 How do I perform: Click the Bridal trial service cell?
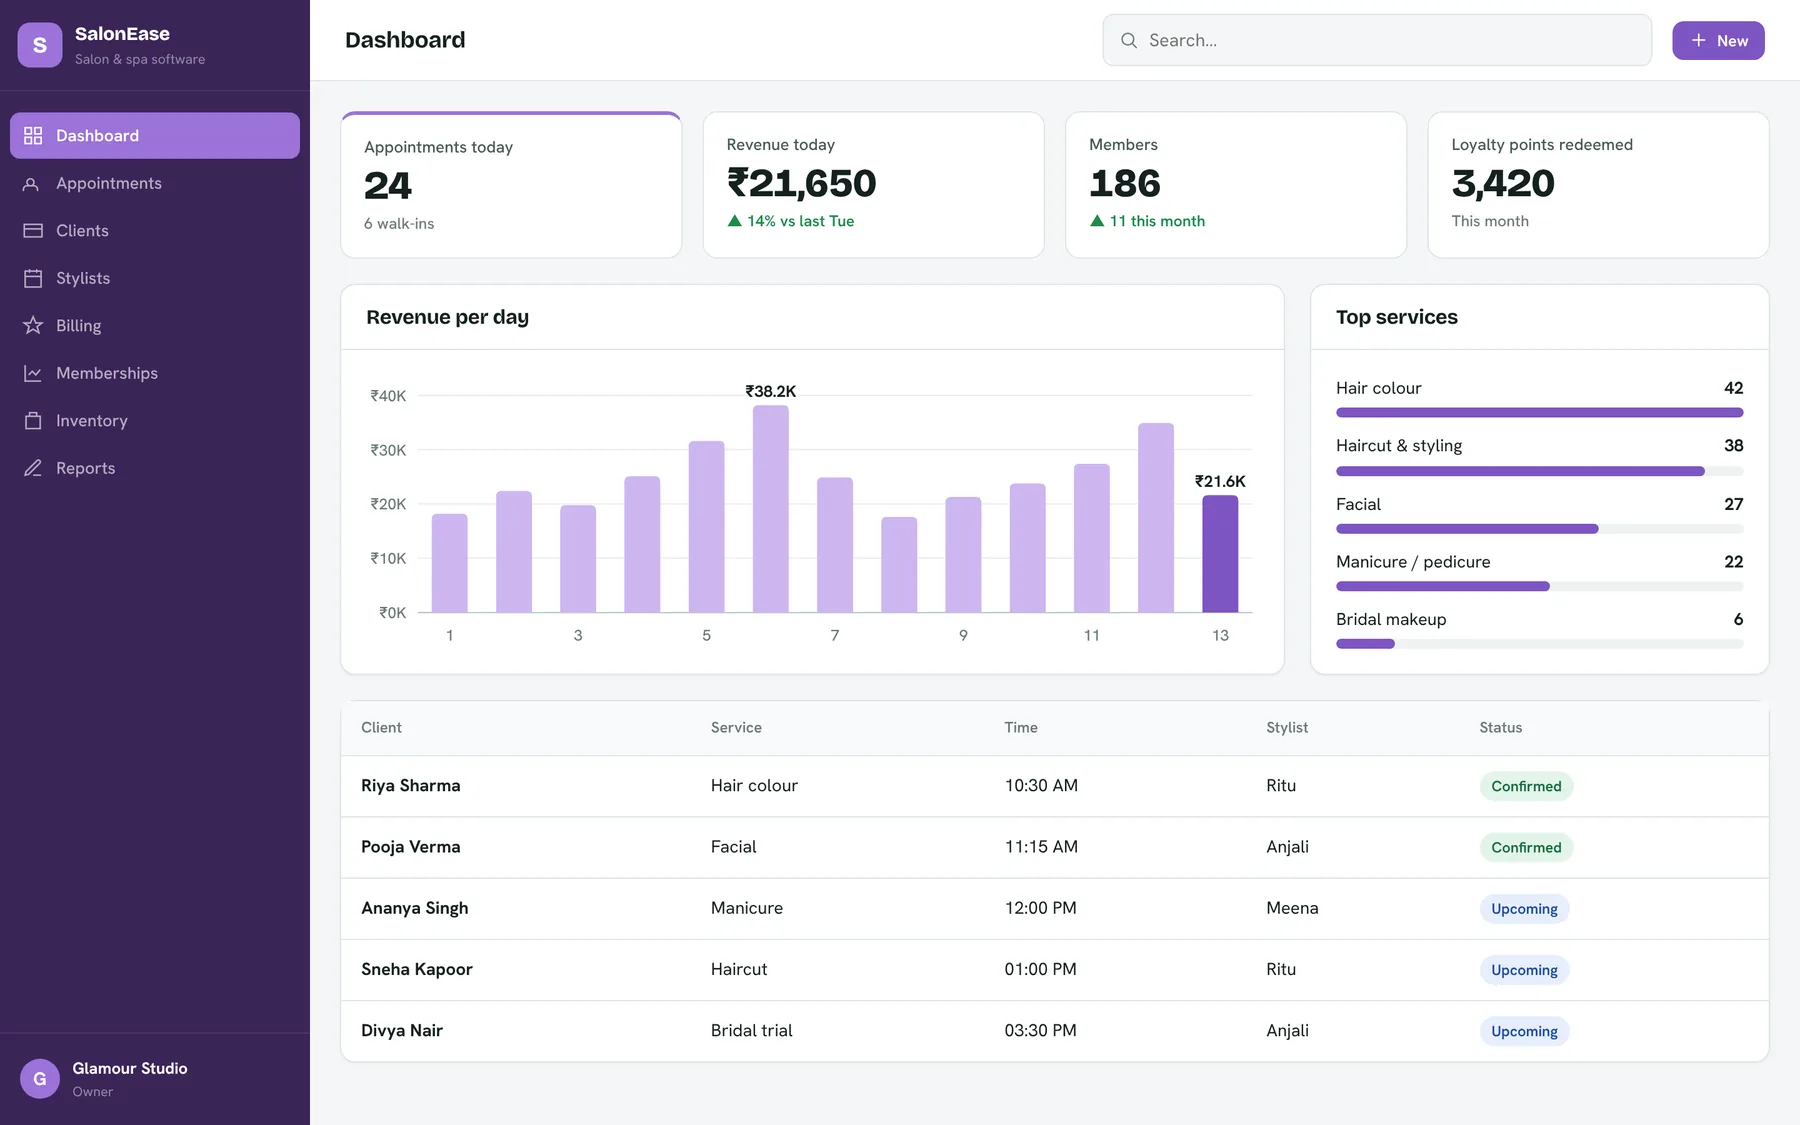click(x=752, y=1031)
